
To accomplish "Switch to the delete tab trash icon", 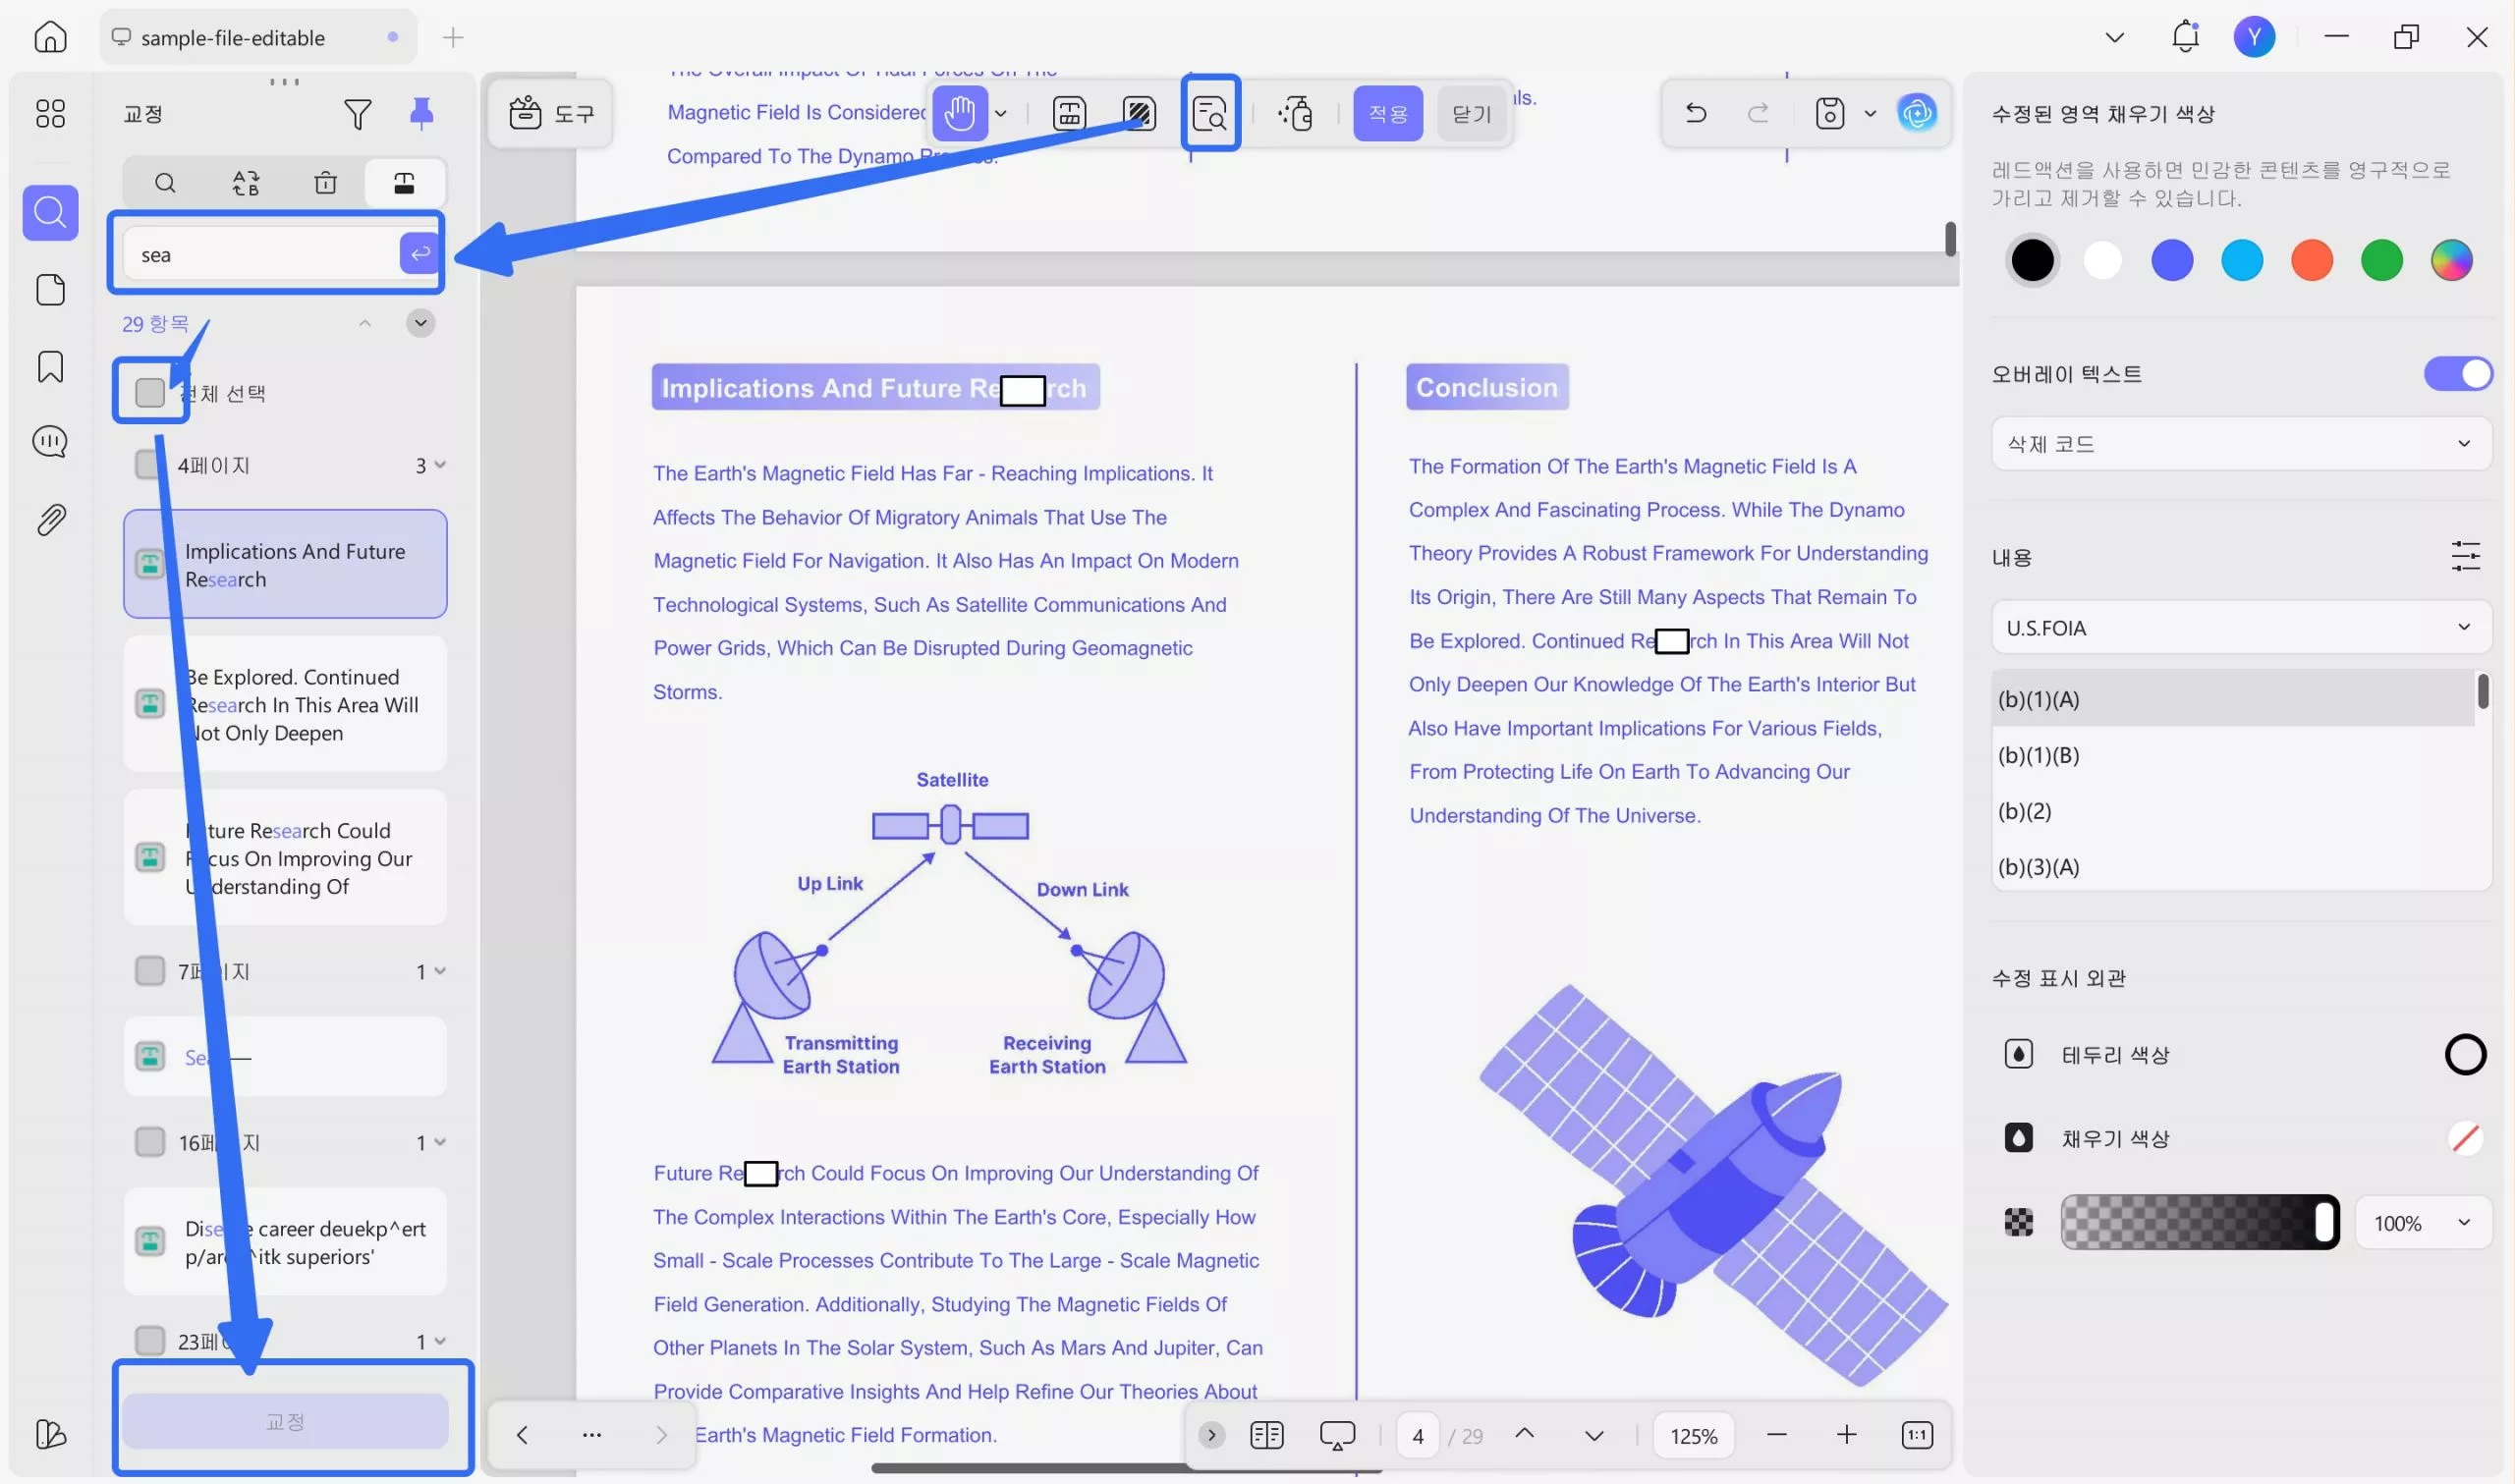I will (325, 183).
